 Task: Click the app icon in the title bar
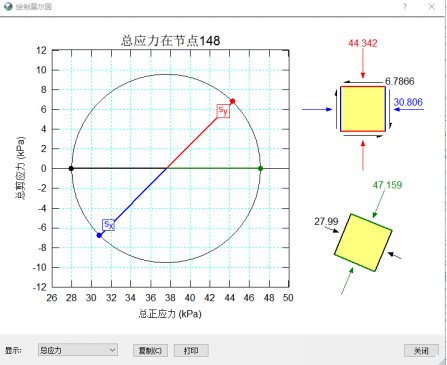click(8, 7)
